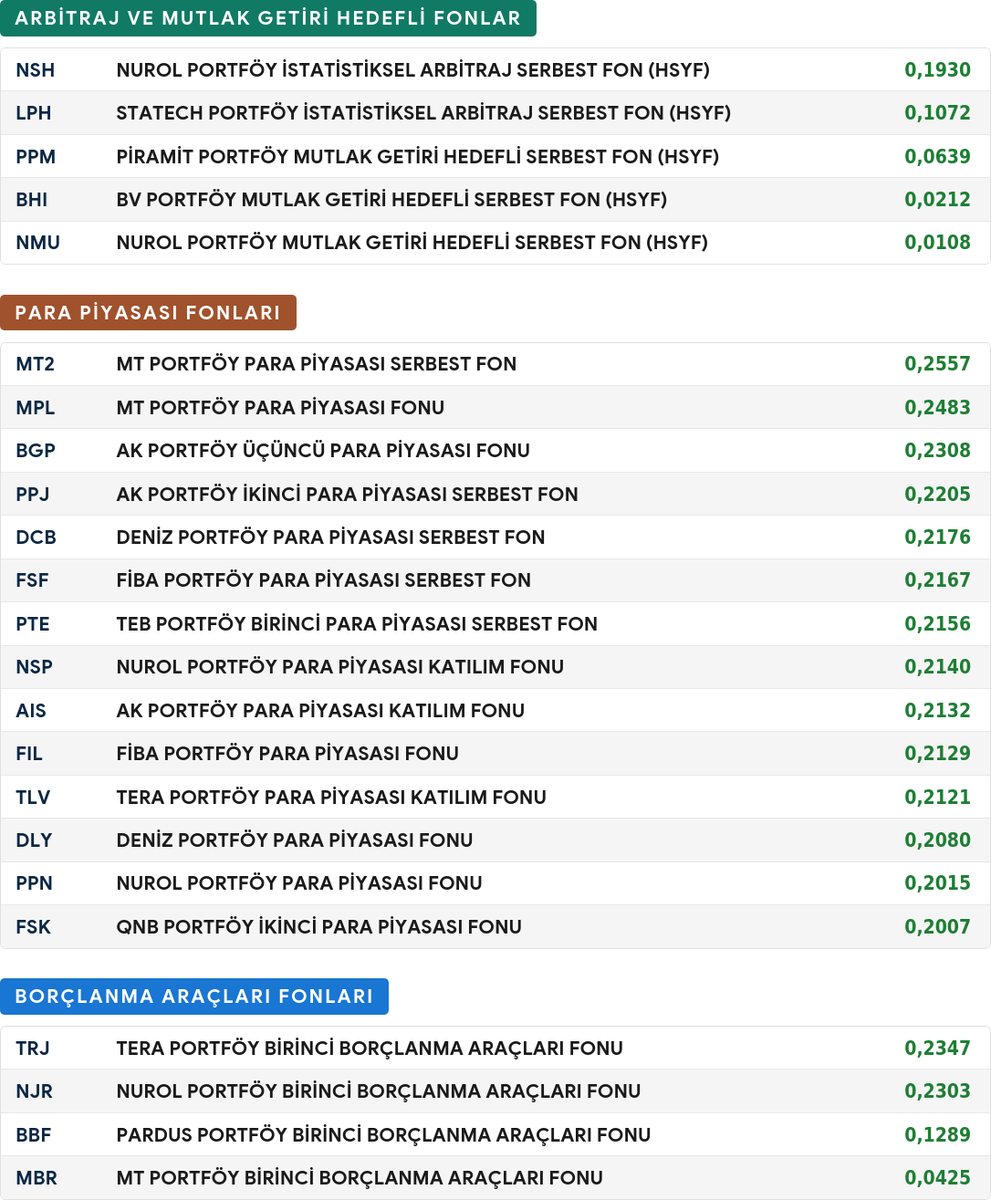This screenshot has height=1200, width=991.
Task: Click fund code PPN
Action: (34, 884)
